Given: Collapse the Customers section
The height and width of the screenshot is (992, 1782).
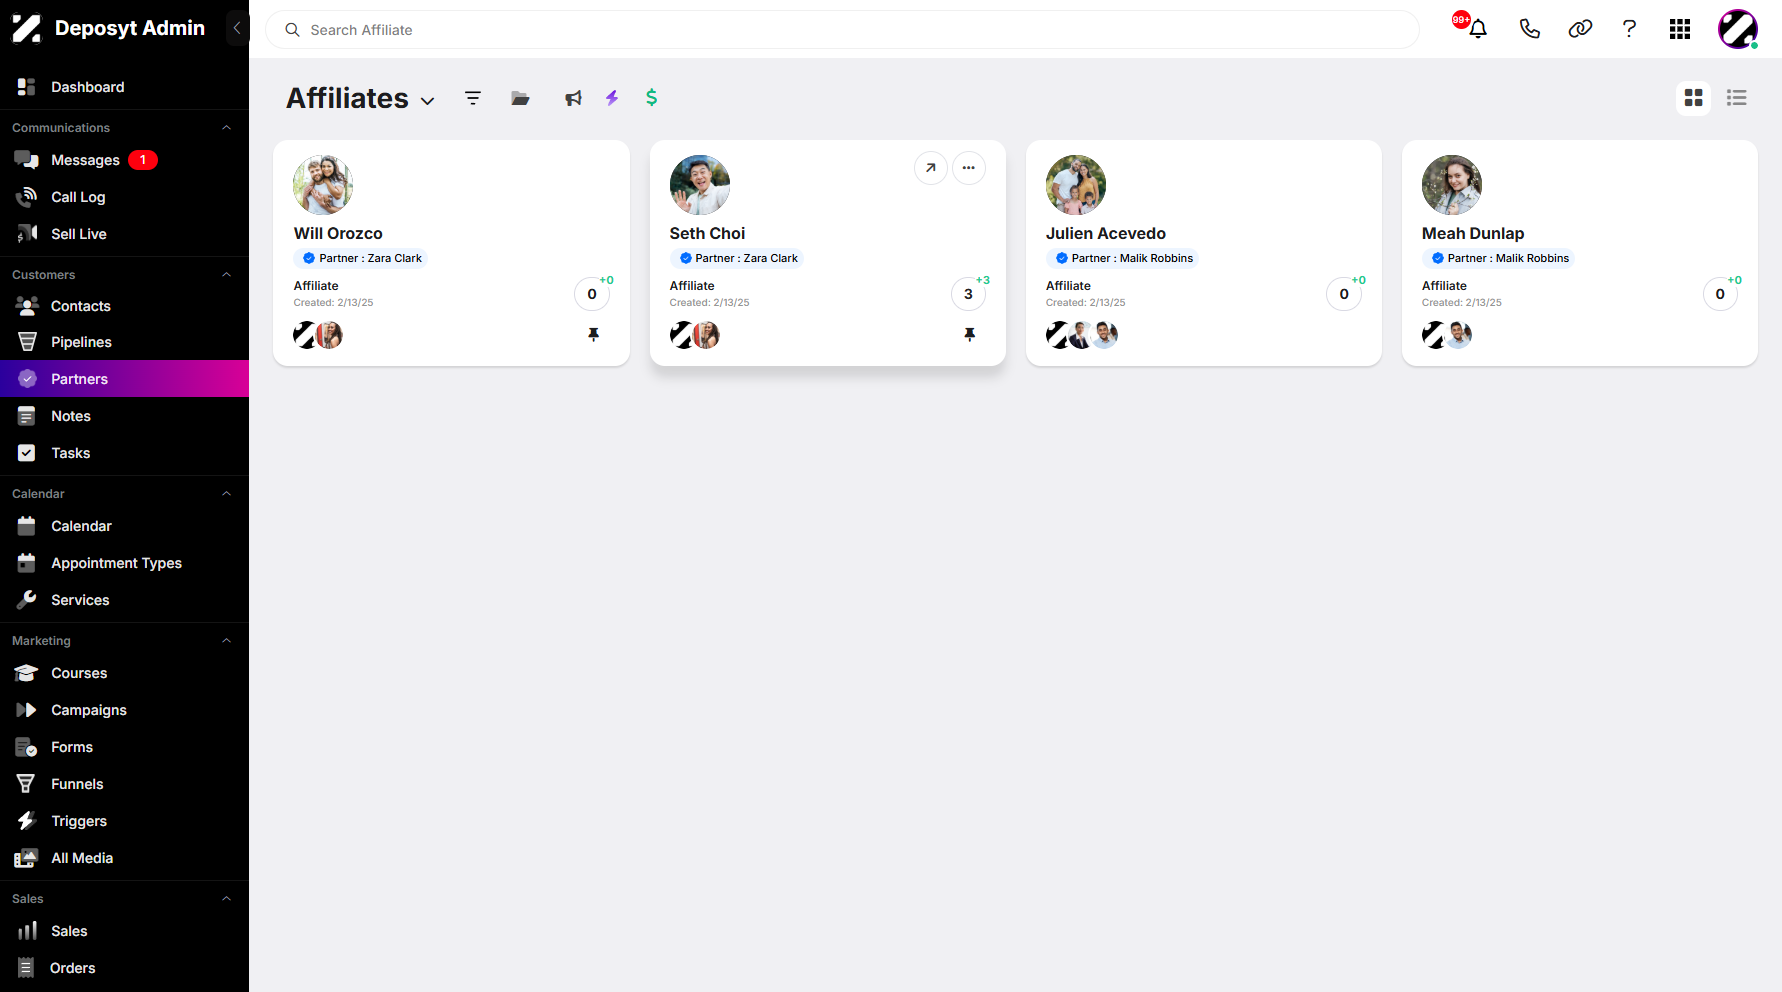Looking at the screenshot, I should 227,275.
